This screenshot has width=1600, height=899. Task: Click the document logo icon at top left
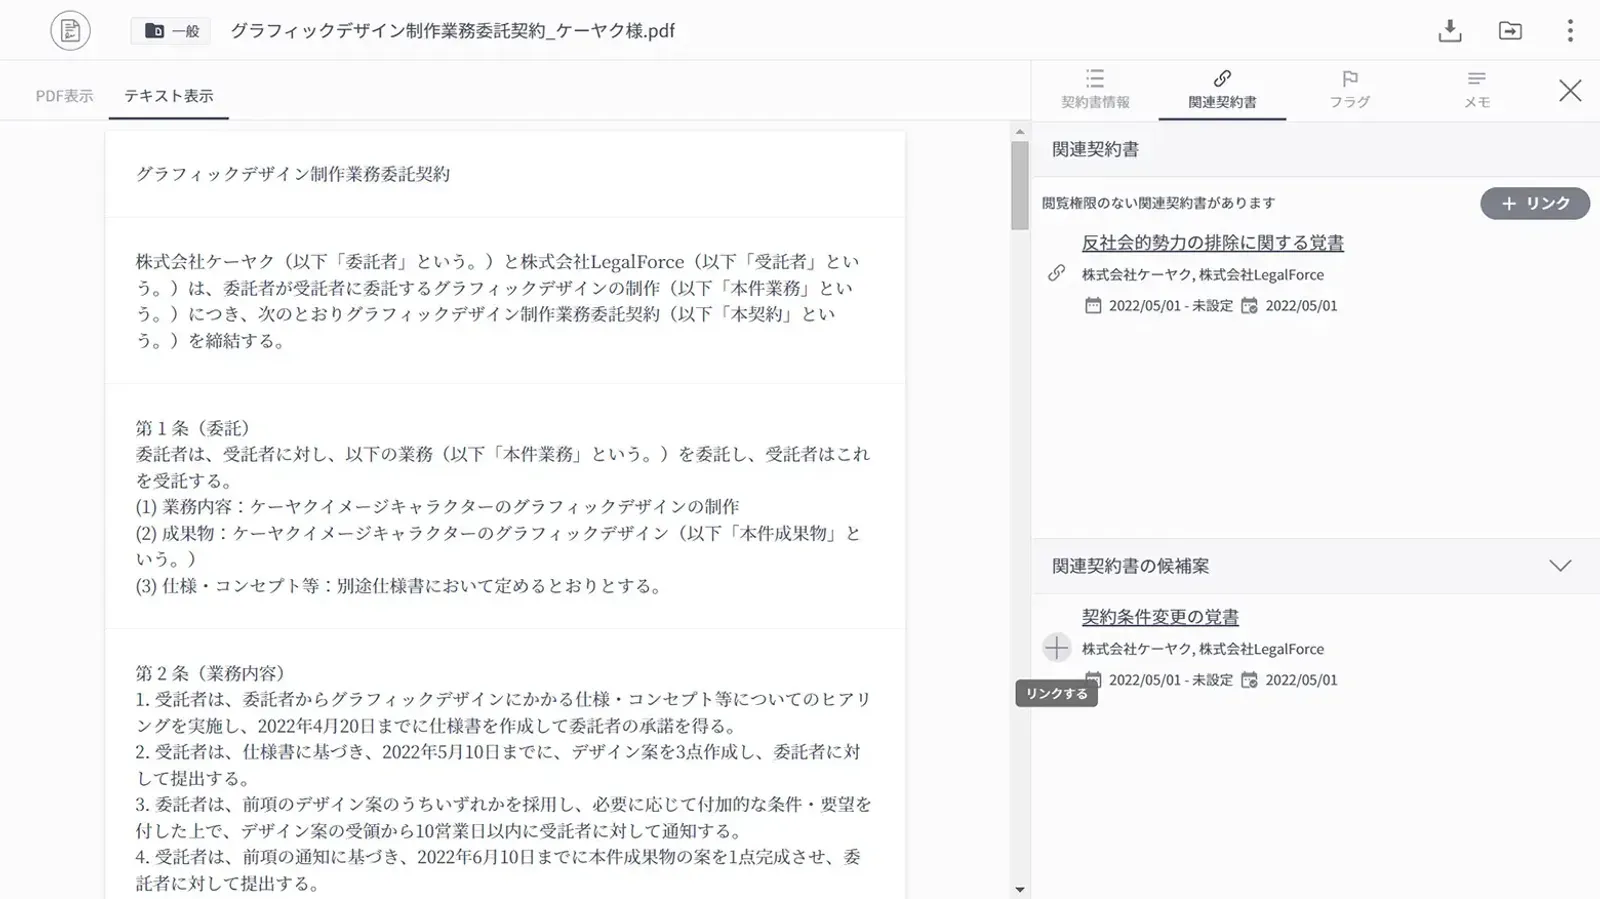[x=70, y=31]
